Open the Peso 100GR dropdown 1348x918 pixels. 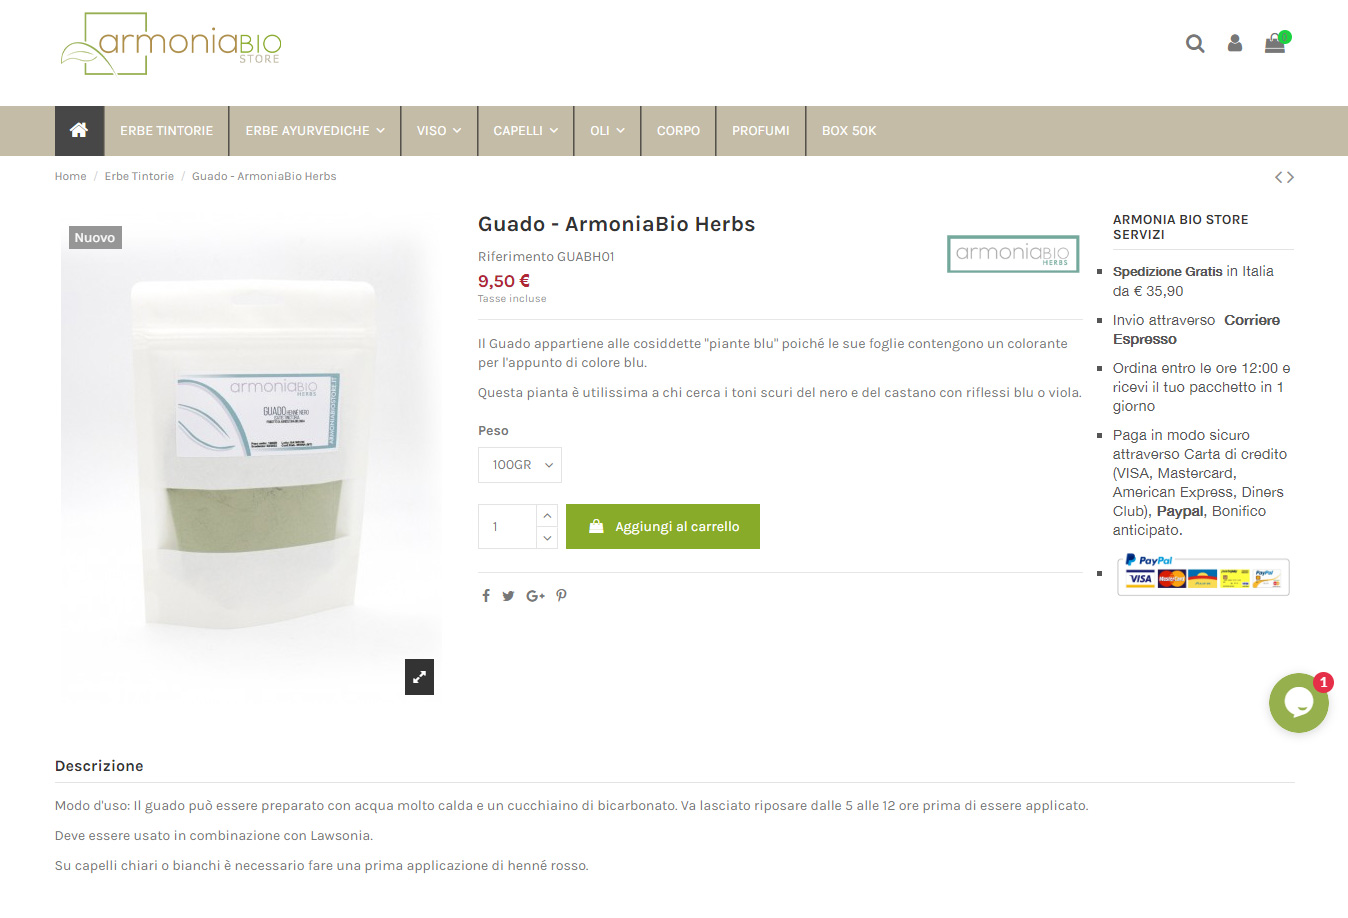tap(520, 465)
